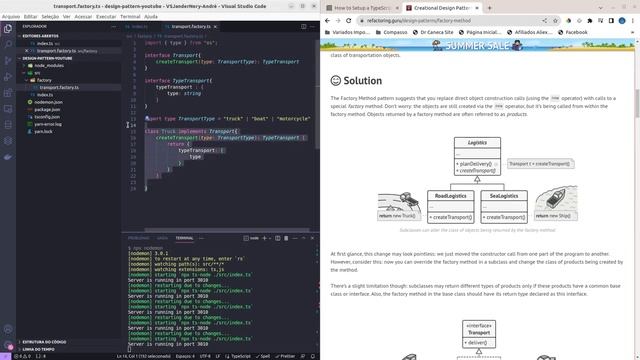The image size is (640, 360).
Task: Open the Extensions view in activity bar
Action: coord(8,93)
